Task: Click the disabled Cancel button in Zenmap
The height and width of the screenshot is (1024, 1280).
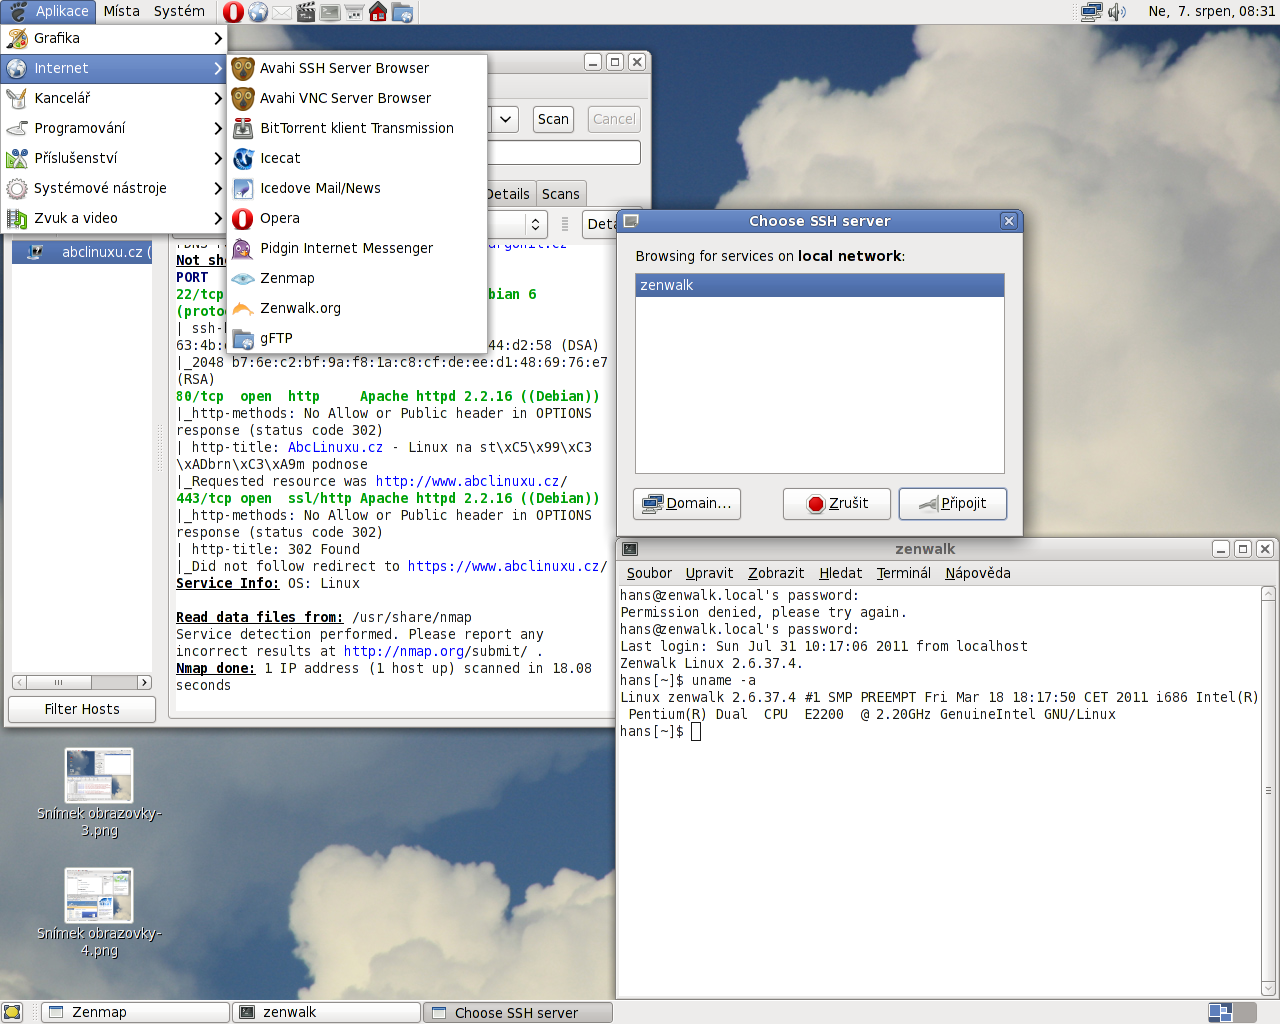Action: (614, 119)
